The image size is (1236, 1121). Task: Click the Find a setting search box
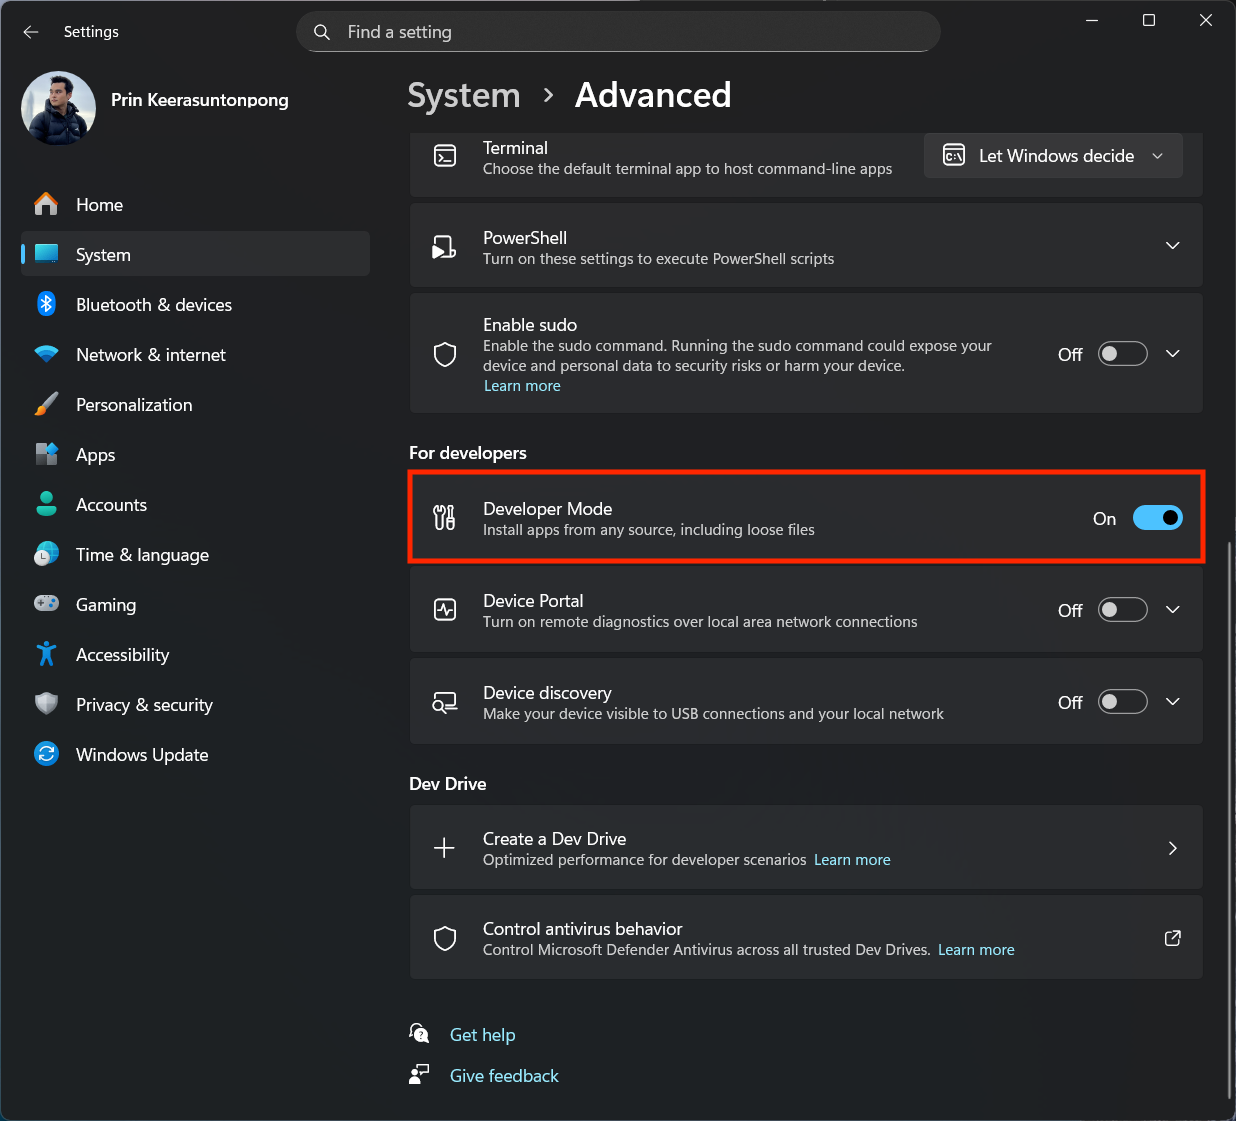[618, 31]
